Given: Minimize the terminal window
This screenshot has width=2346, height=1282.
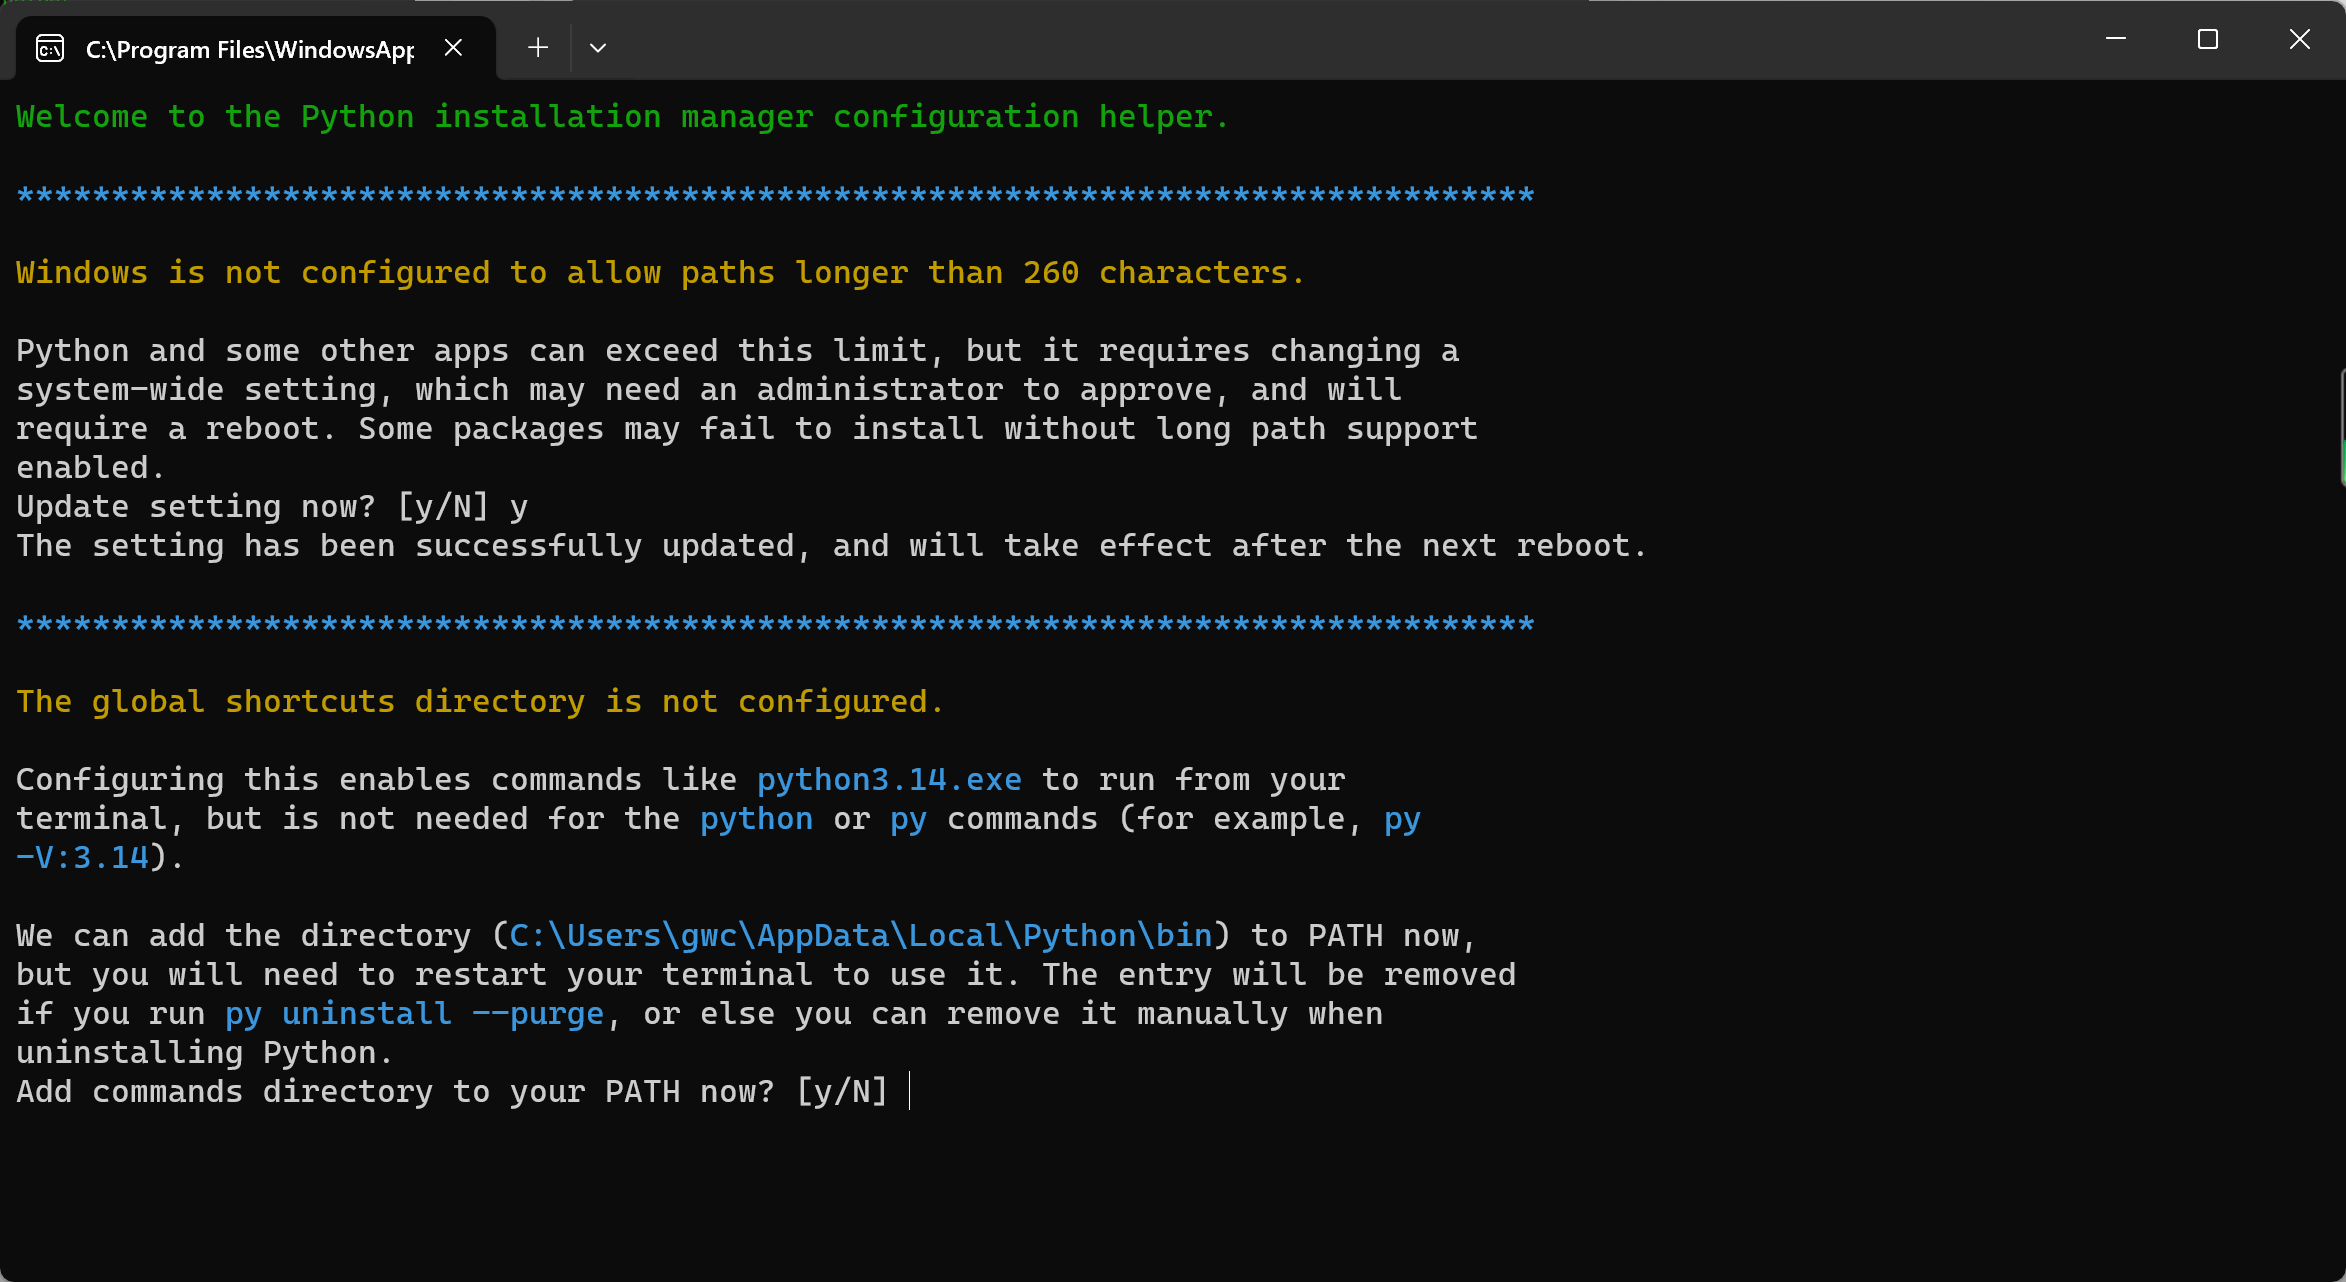Looking at the screenshot, I should click(2116, 40).
